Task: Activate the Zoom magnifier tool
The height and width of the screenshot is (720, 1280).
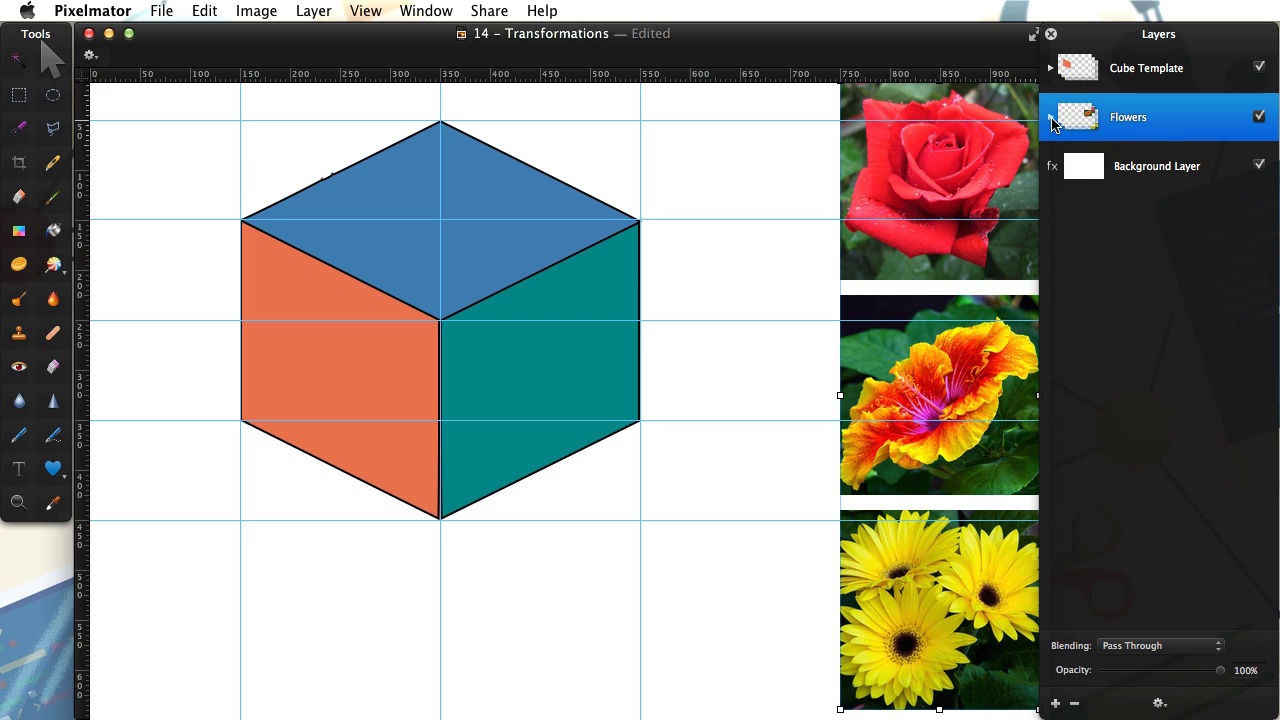Action: pos(19,503)
